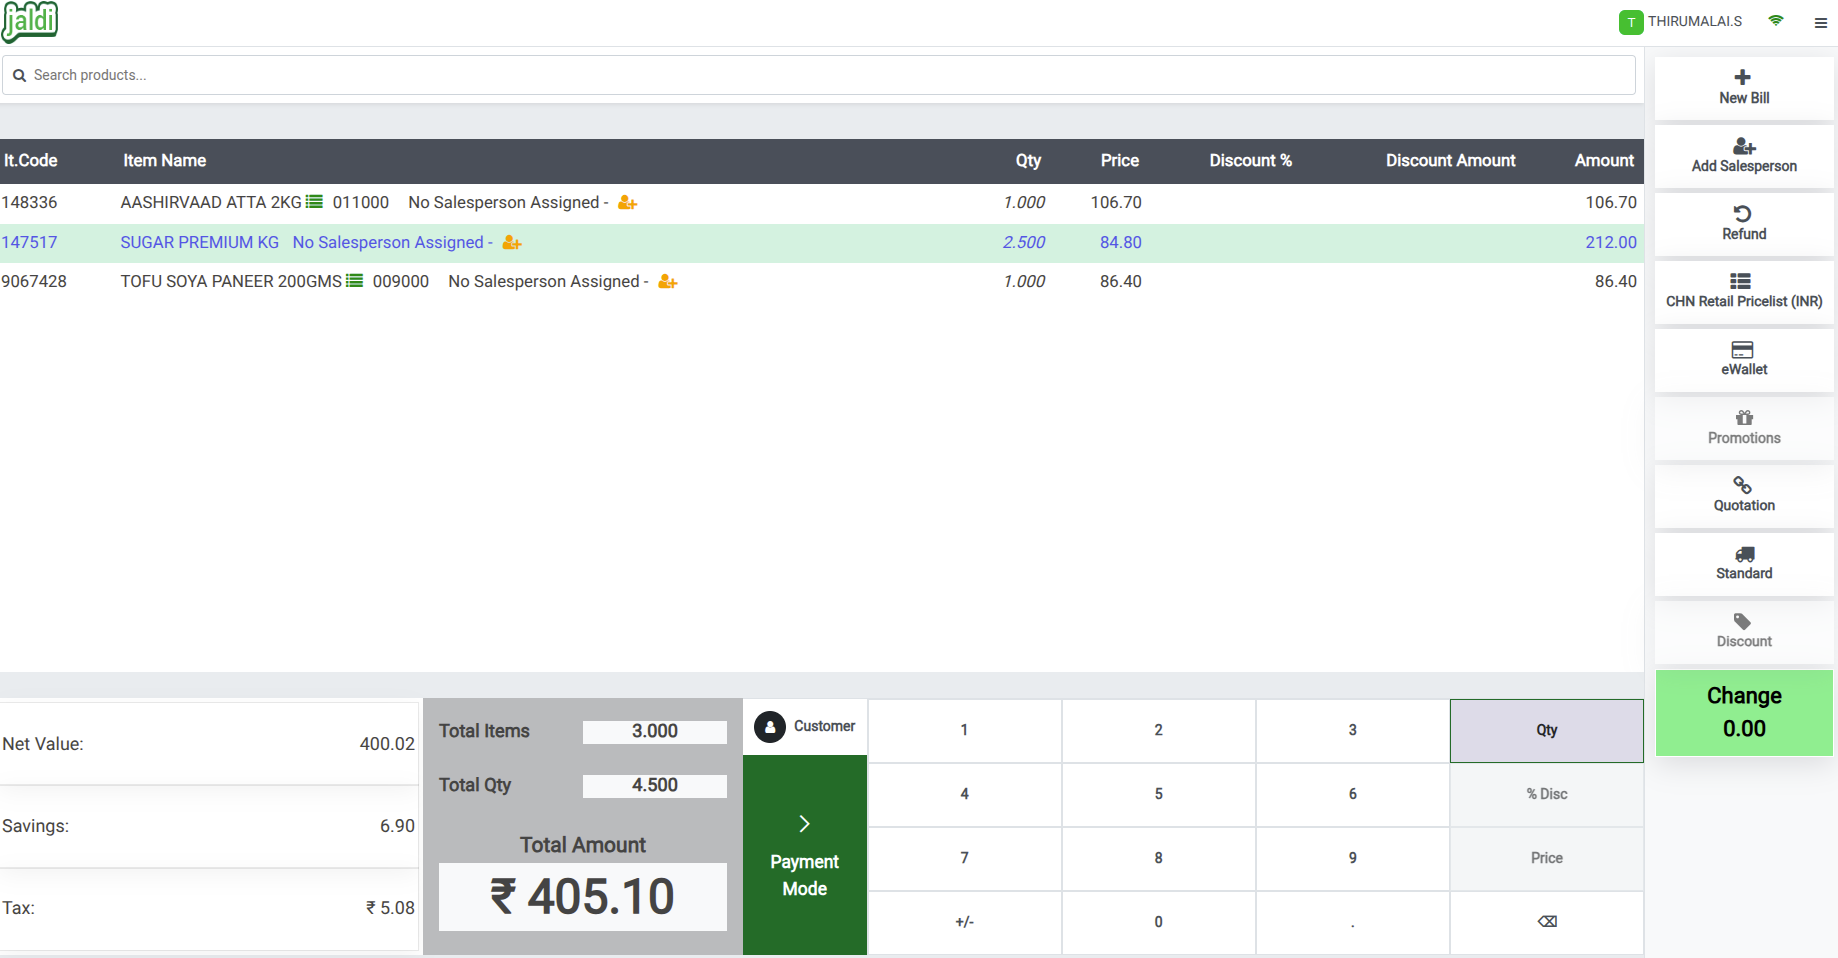Select the Qty entry mode

click(1545, 731)
